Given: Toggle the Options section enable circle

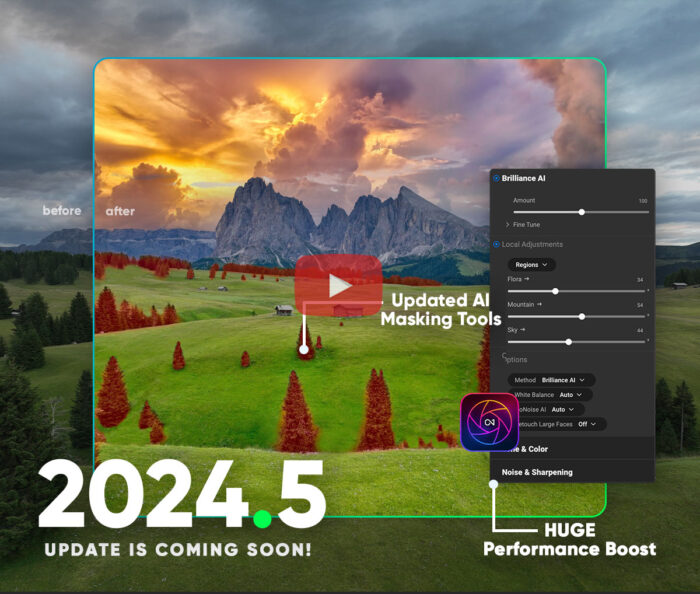Looking at the screenshot, I should (x=504, y=357).
